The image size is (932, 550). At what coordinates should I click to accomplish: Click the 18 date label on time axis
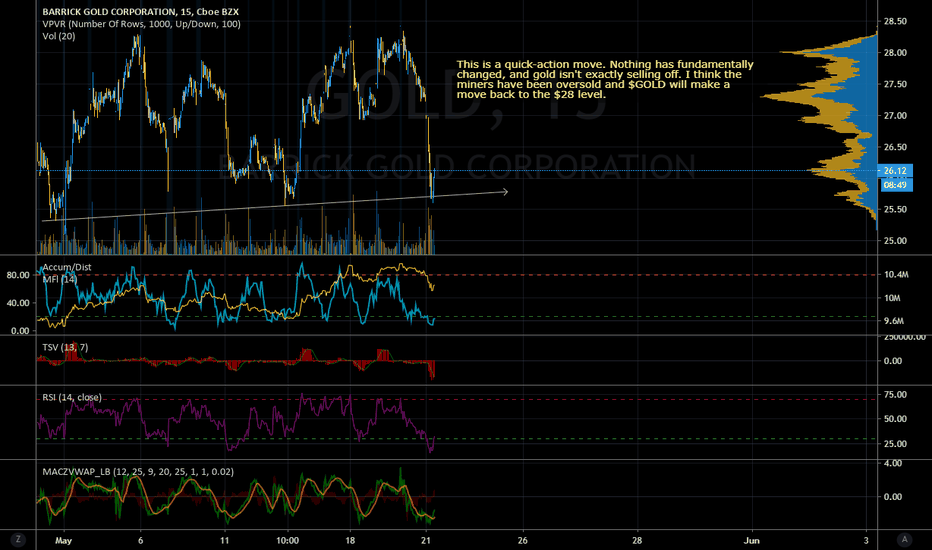pyautogui.click(x=350, y=540)
